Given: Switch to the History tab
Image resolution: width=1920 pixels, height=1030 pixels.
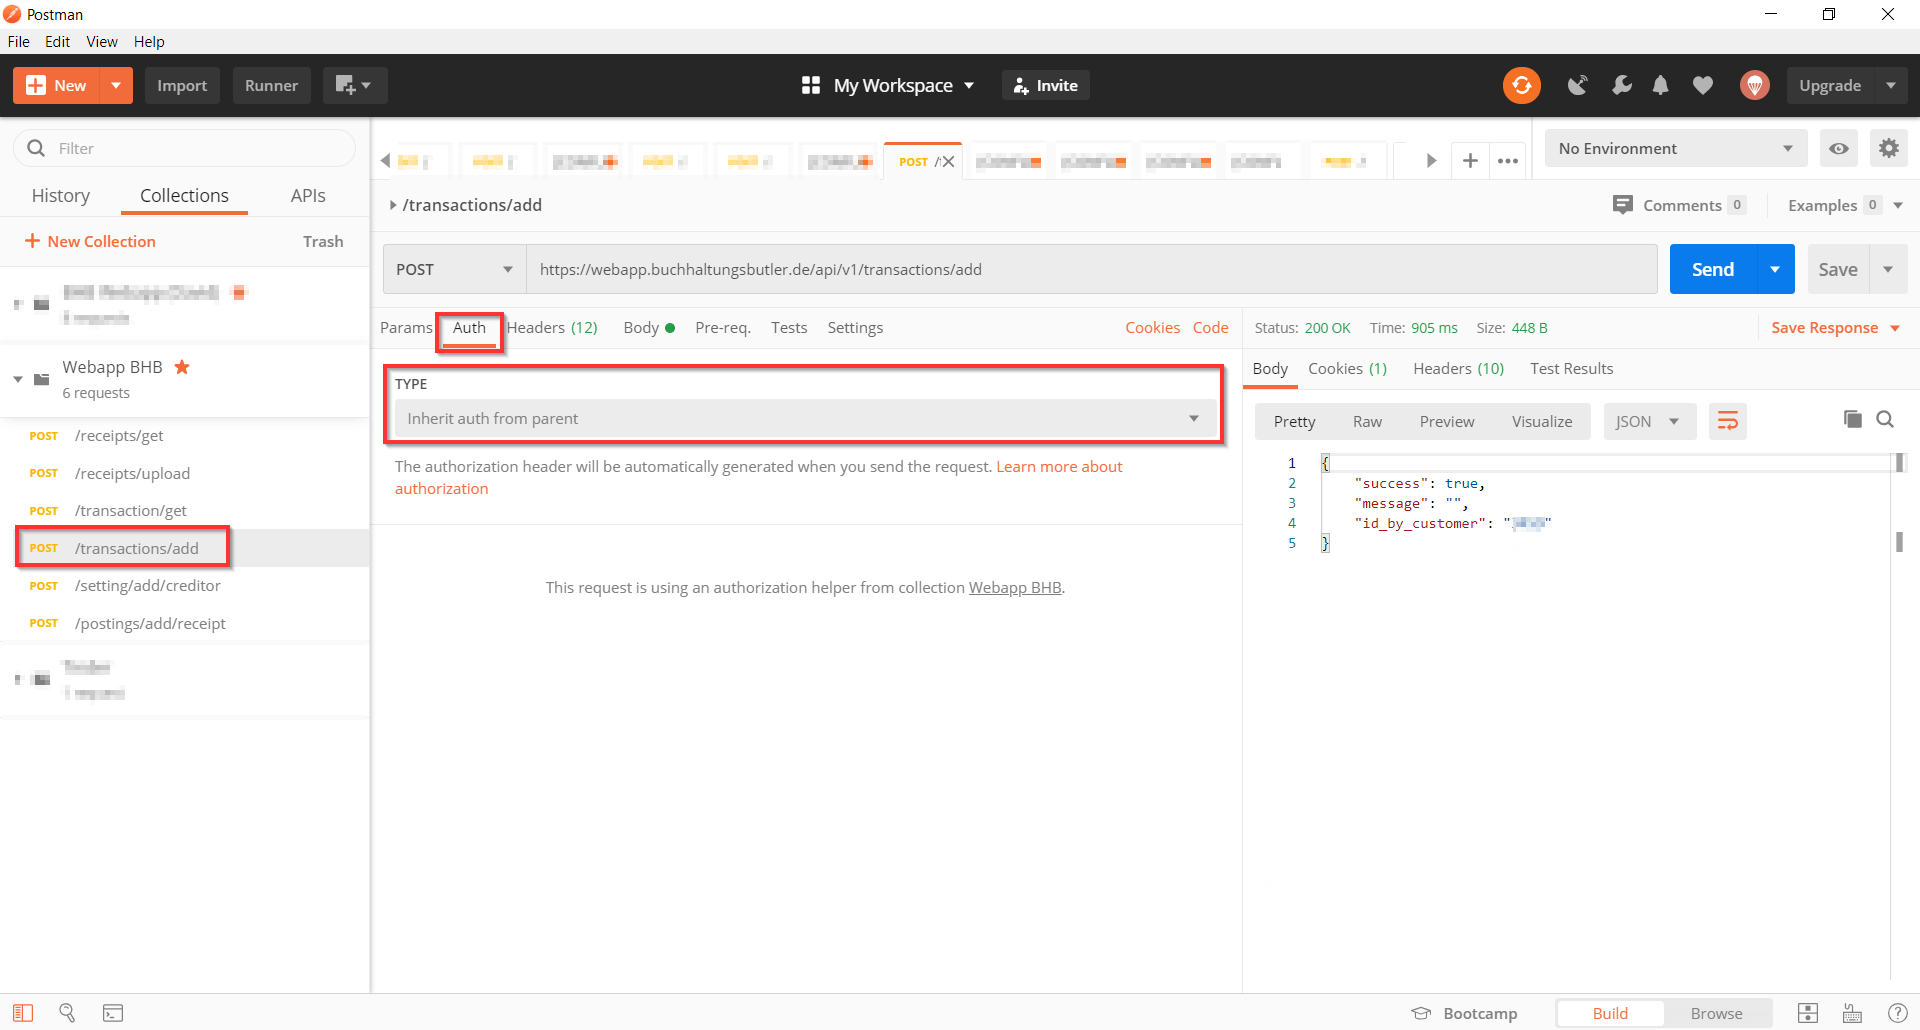Looking at the screenshot, I should (60, 196).
